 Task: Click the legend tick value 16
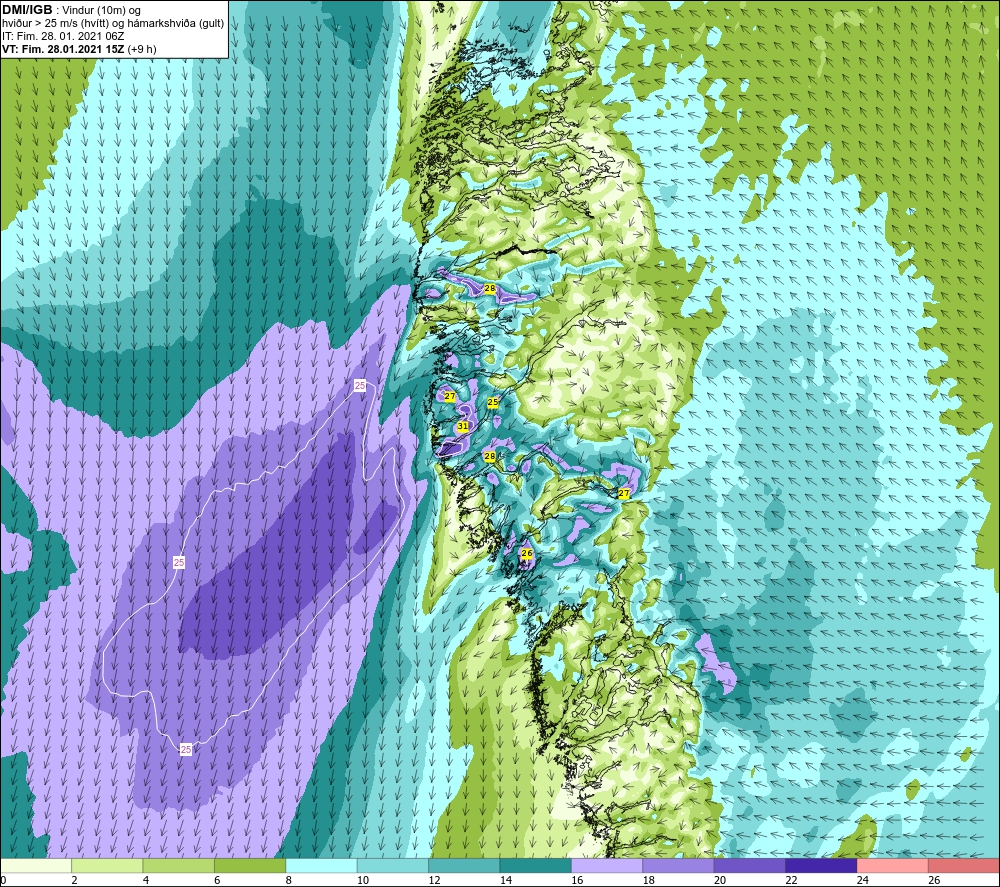click(x=577, y=880)
